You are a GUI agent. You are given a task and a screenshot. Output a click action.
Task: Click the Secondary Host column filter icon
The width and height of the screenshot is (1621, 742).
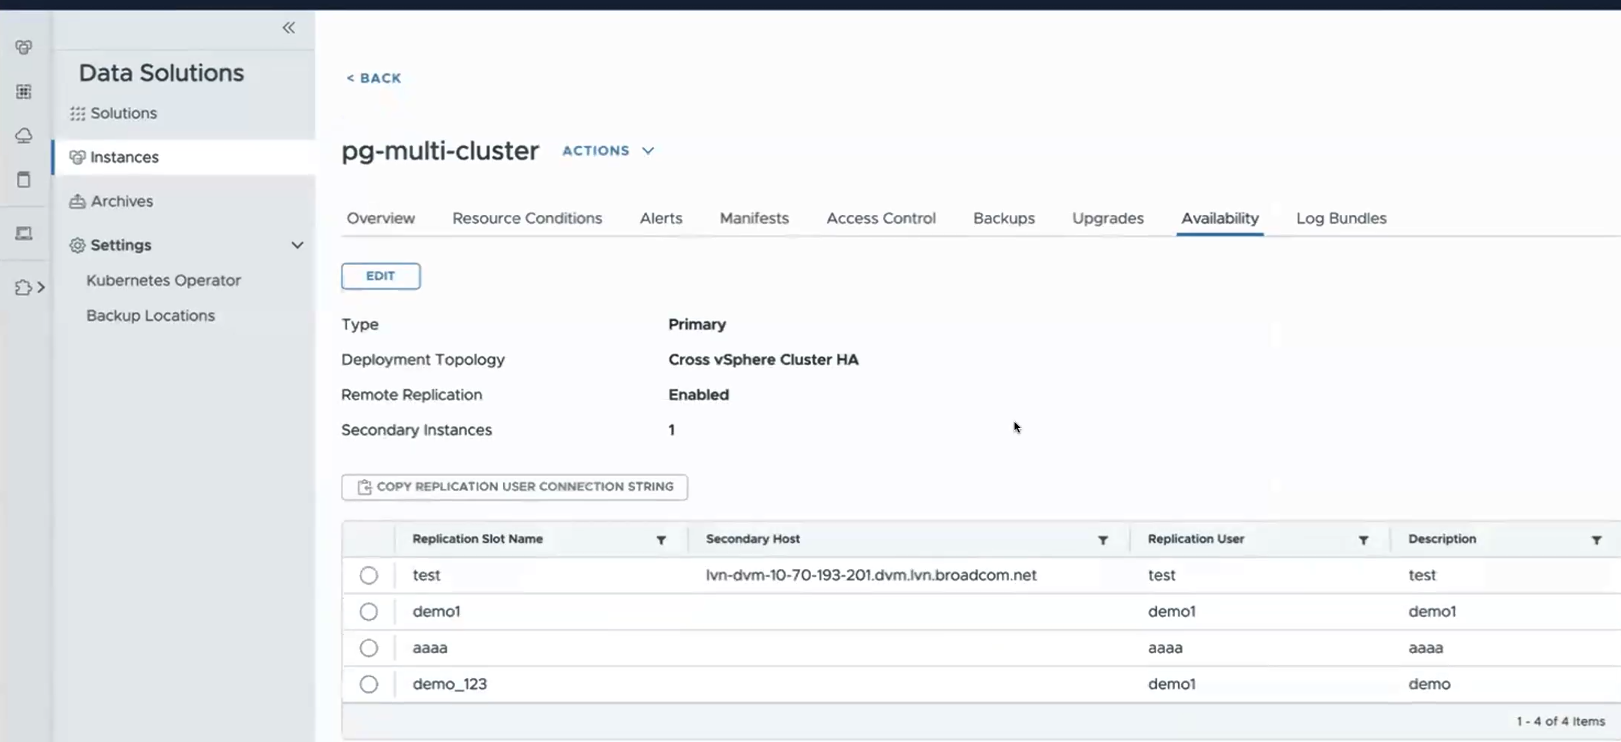(x=1103, y=540)
